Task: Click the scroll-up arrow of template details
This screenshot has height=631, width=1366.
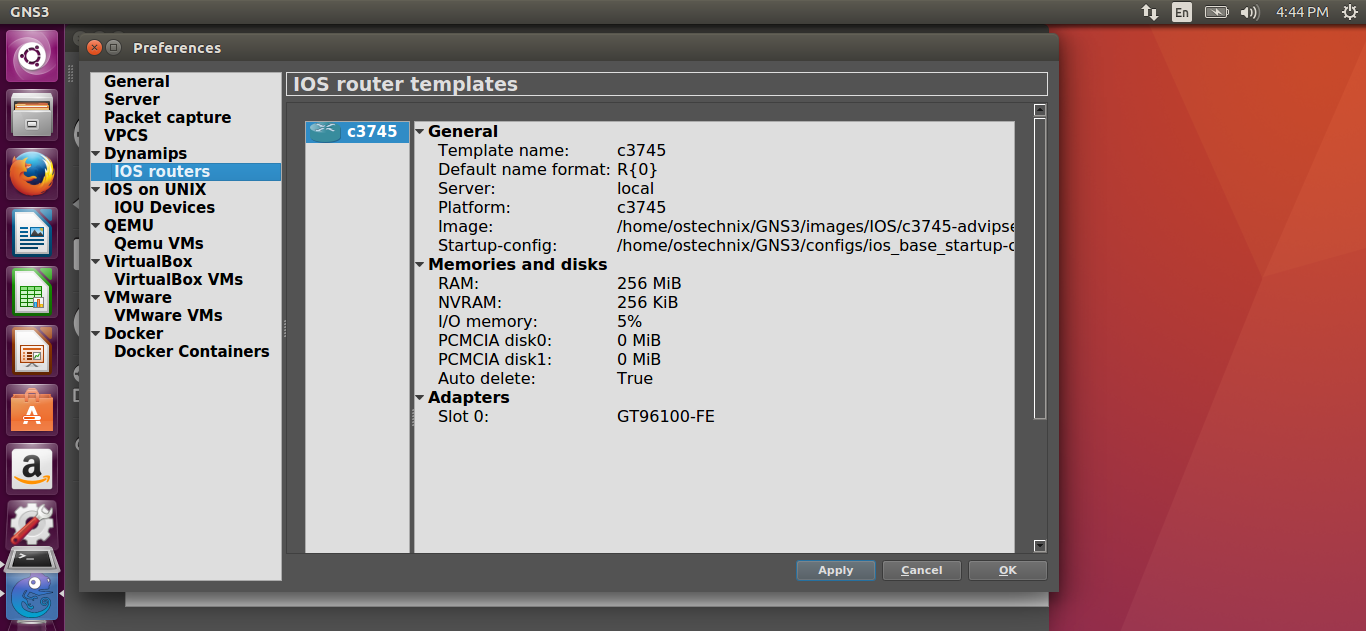Action: [1040, 111]
